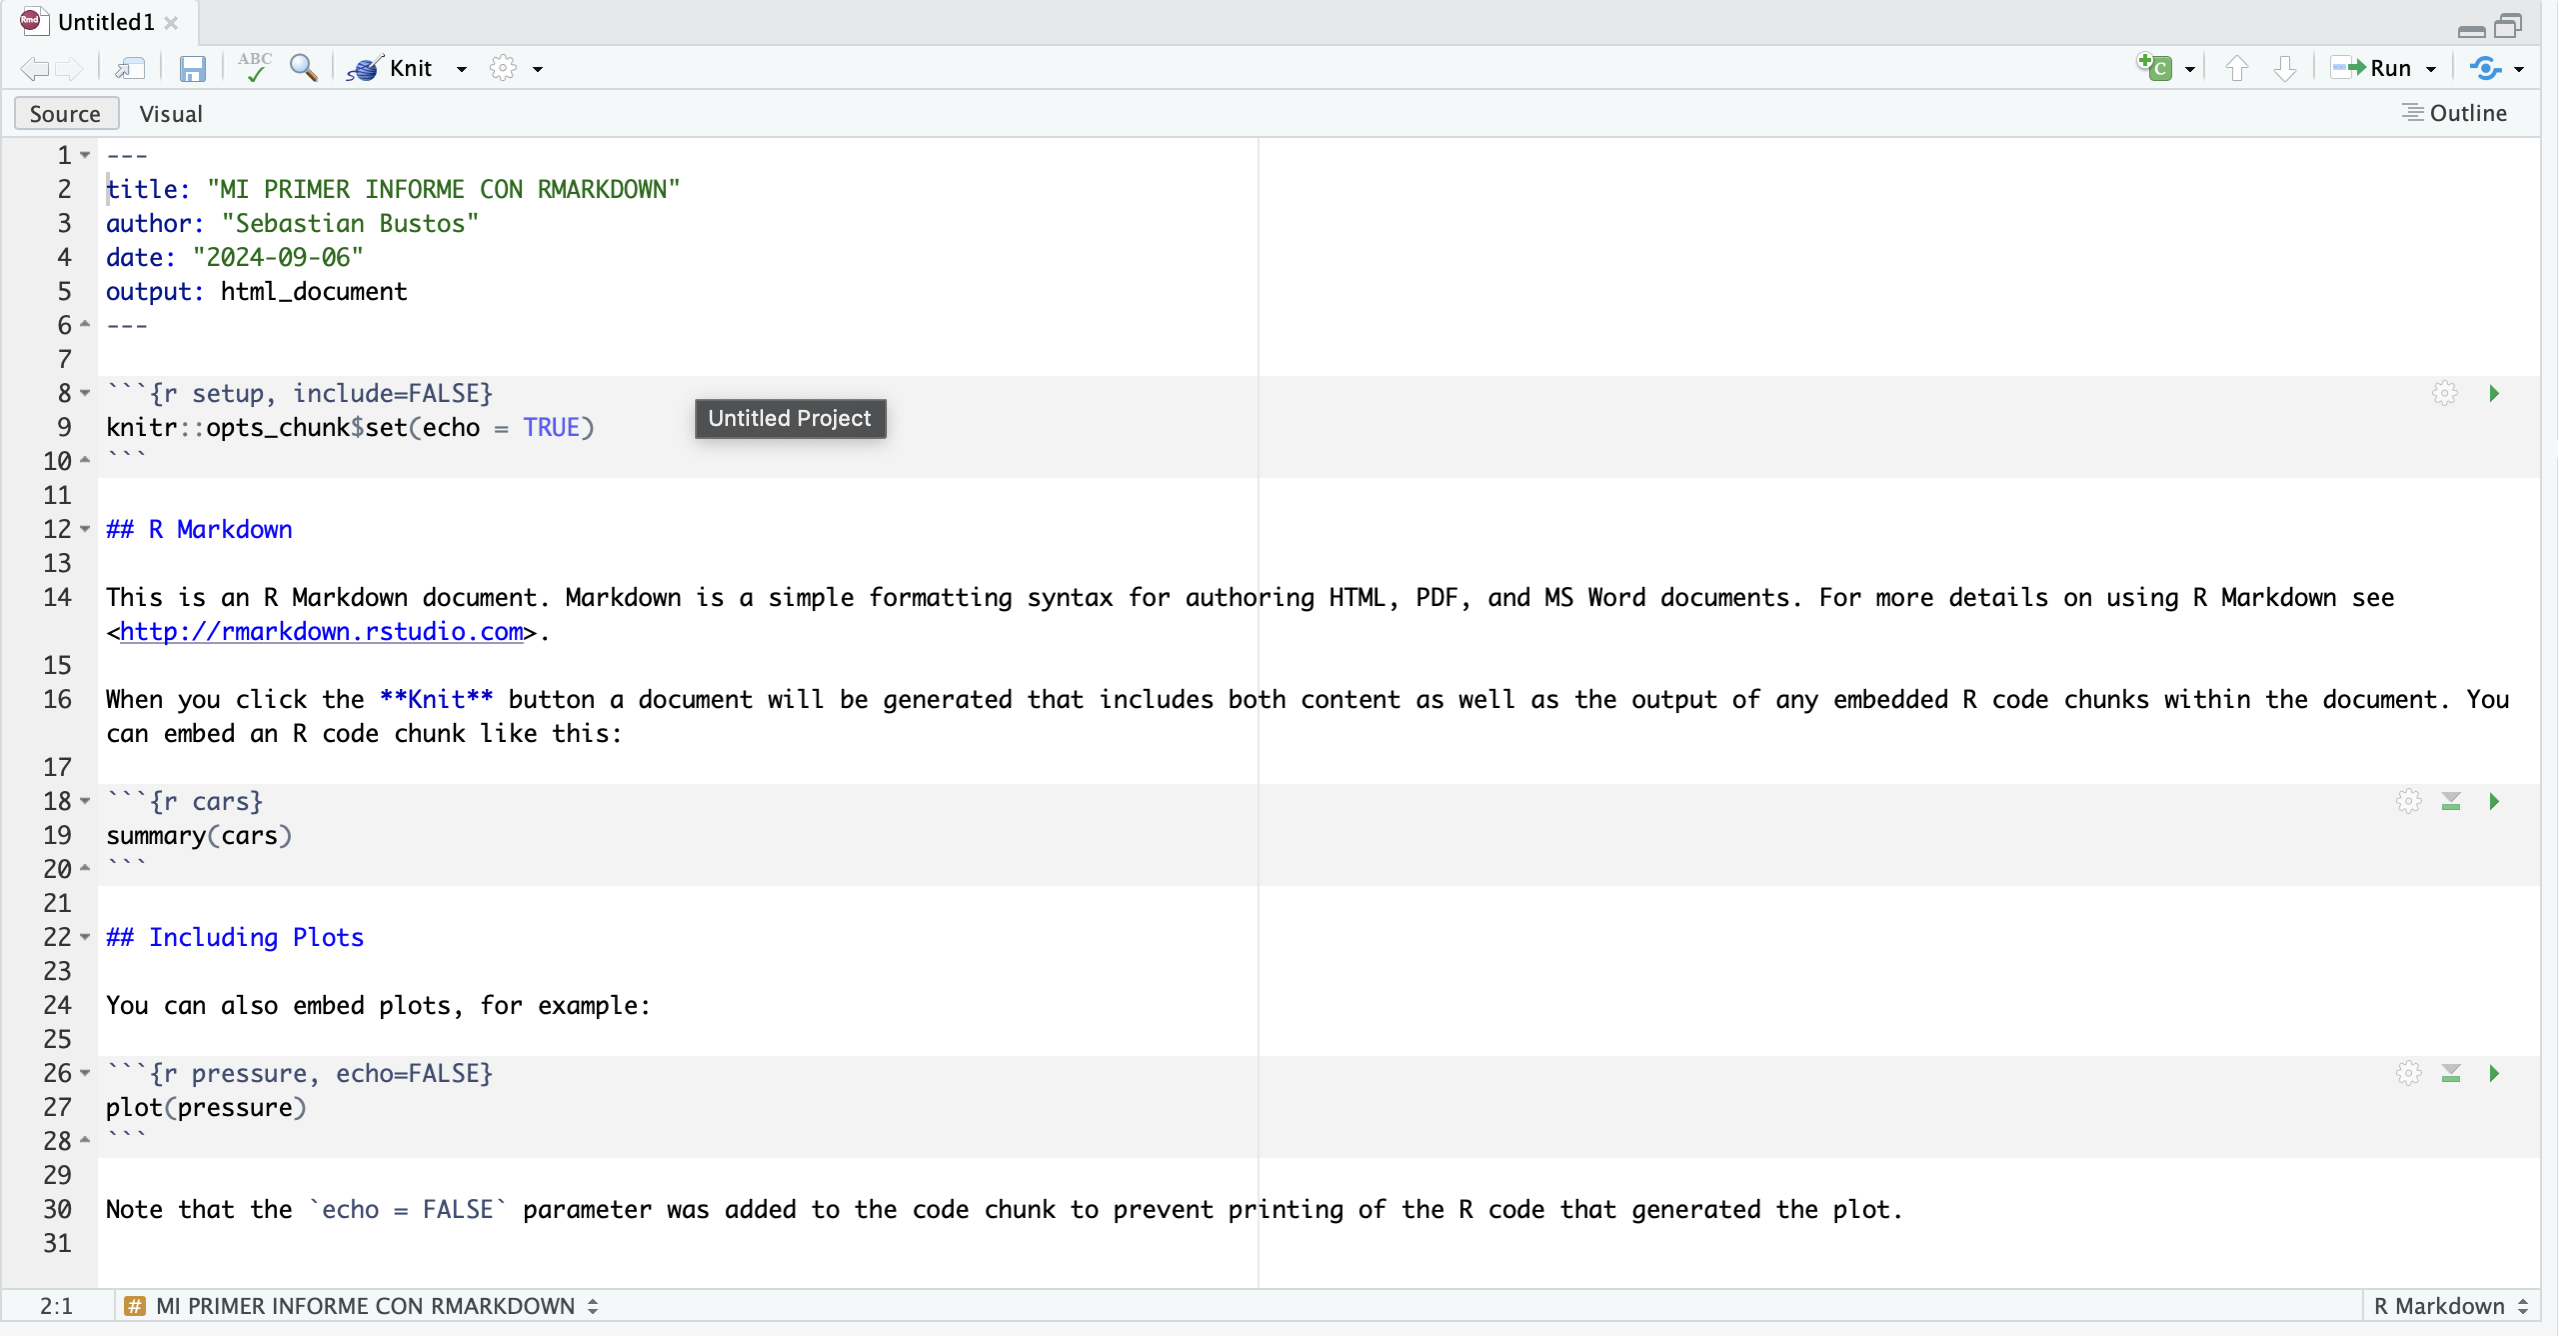Image resolution: width=2558 pixels, height=1336 pixels.
Task: Click summary(cars) code line
Action: click(199, 835)
